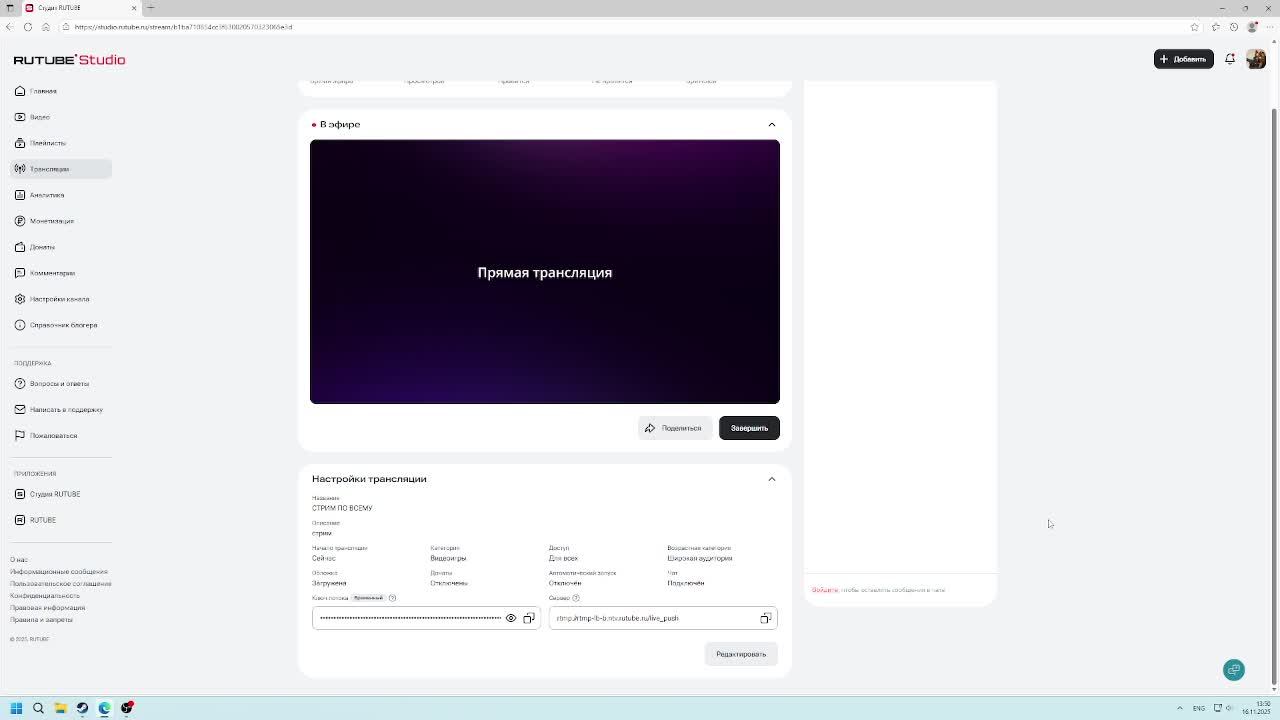
Task: Click the browser back arrow
Action: point(10,27)
